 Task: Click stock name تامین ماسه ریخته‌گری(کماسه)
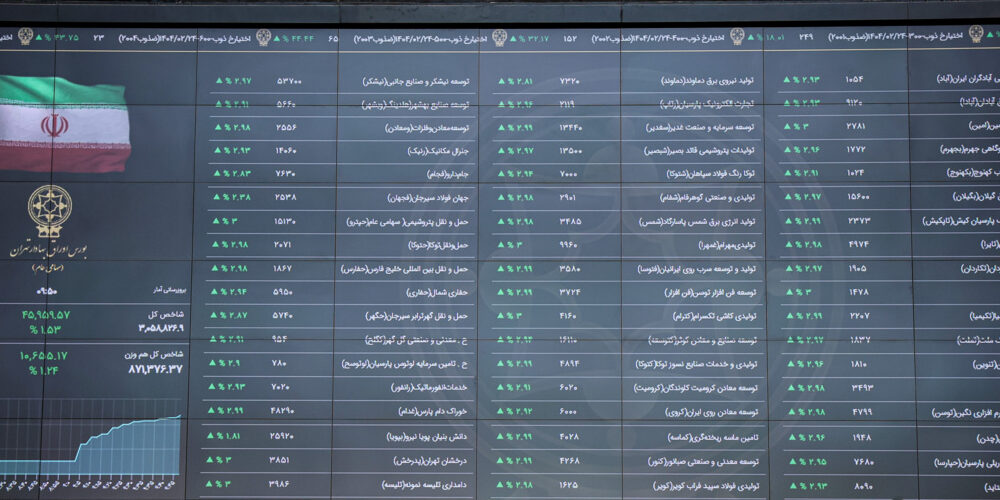711,437
